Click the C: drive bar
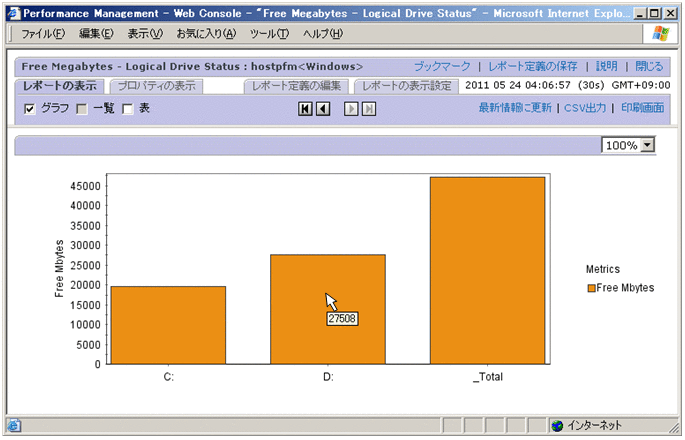Screen dimensions: 685x440 169,325
